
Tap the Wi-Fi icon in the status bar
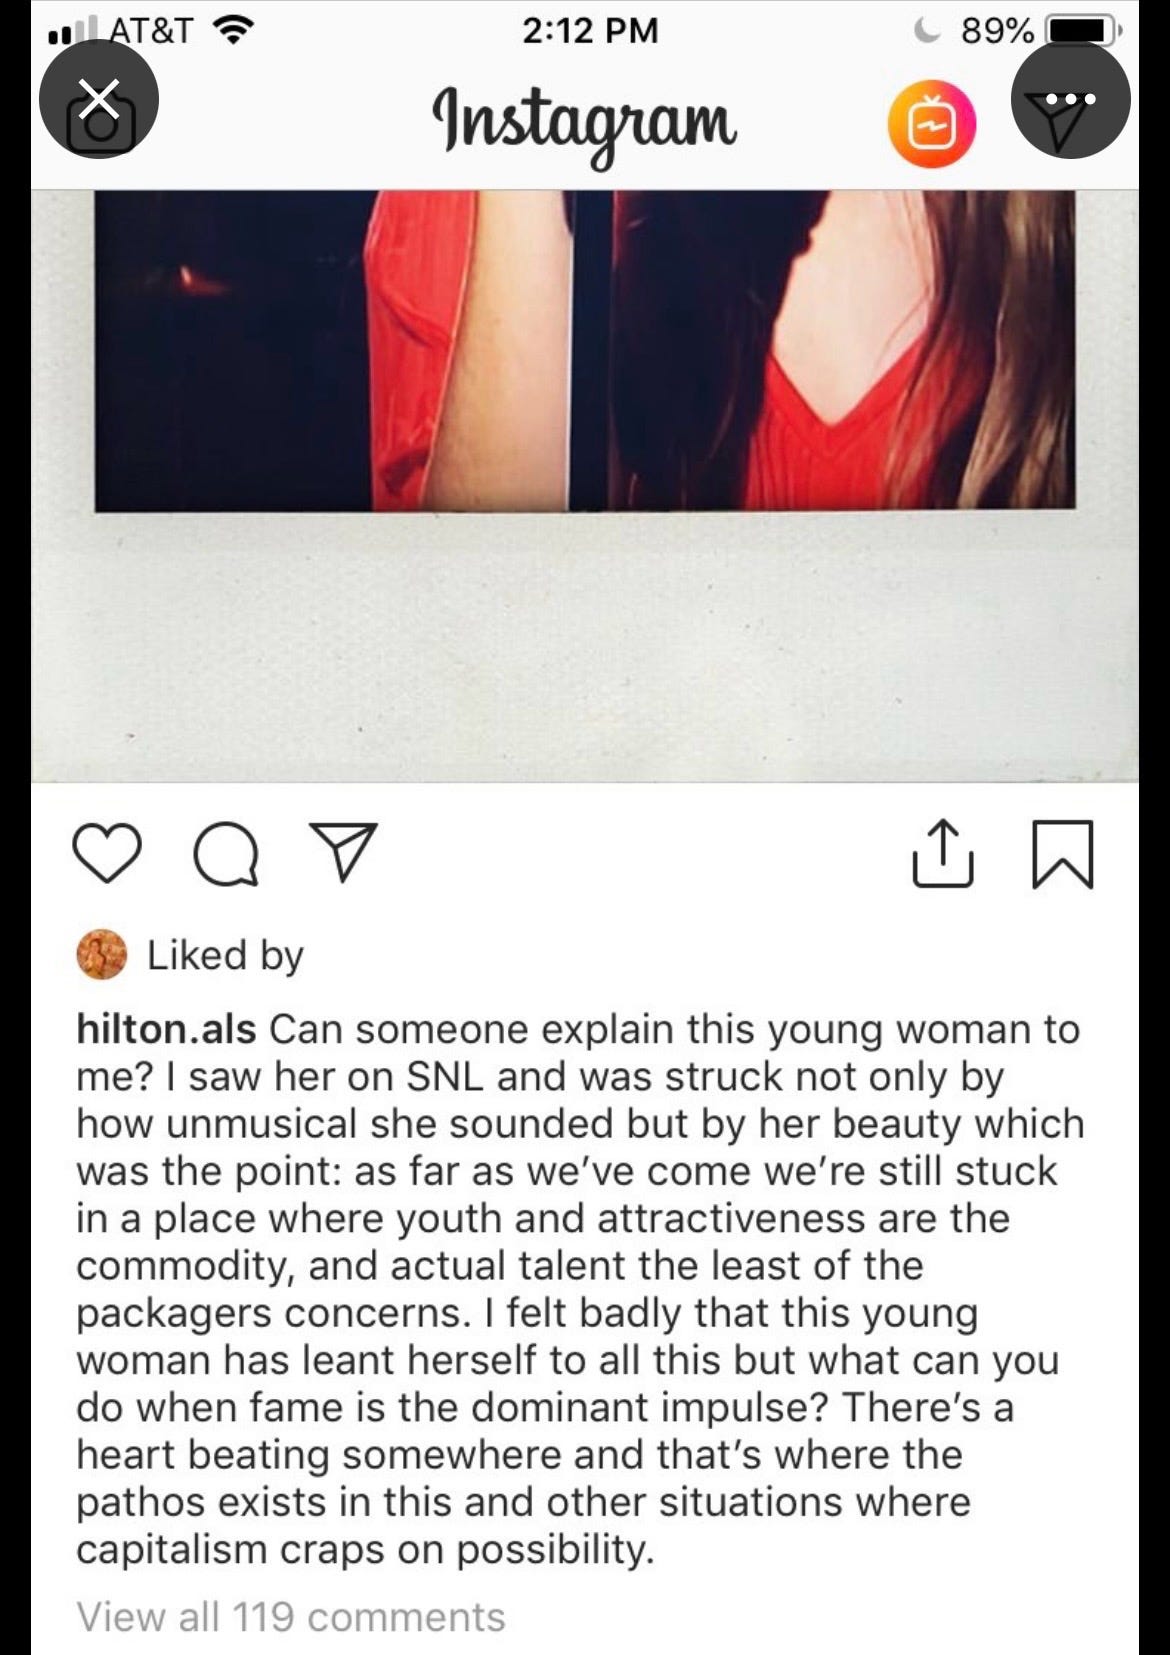(x=233, y=32)
